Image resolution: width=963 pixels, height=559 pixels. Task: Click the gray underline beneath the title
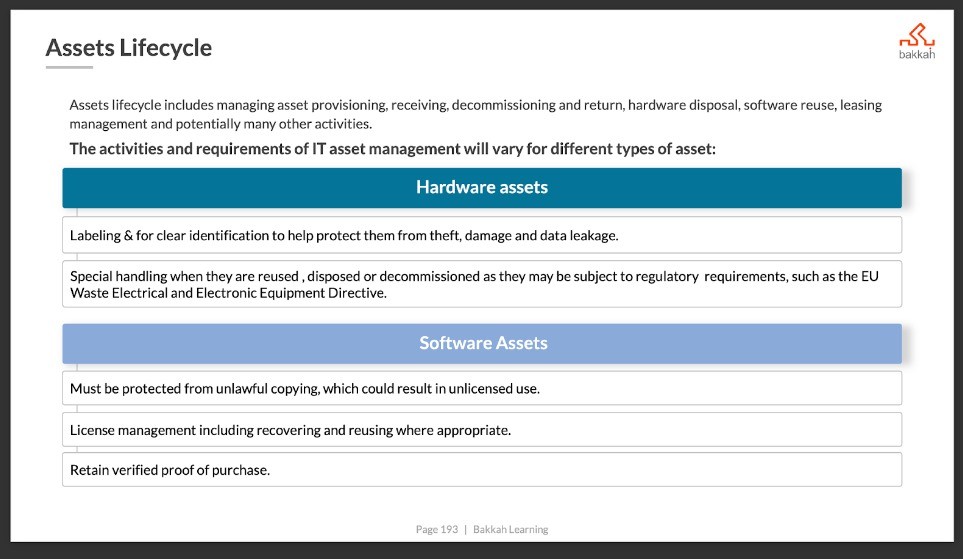[x=69, y=67]
